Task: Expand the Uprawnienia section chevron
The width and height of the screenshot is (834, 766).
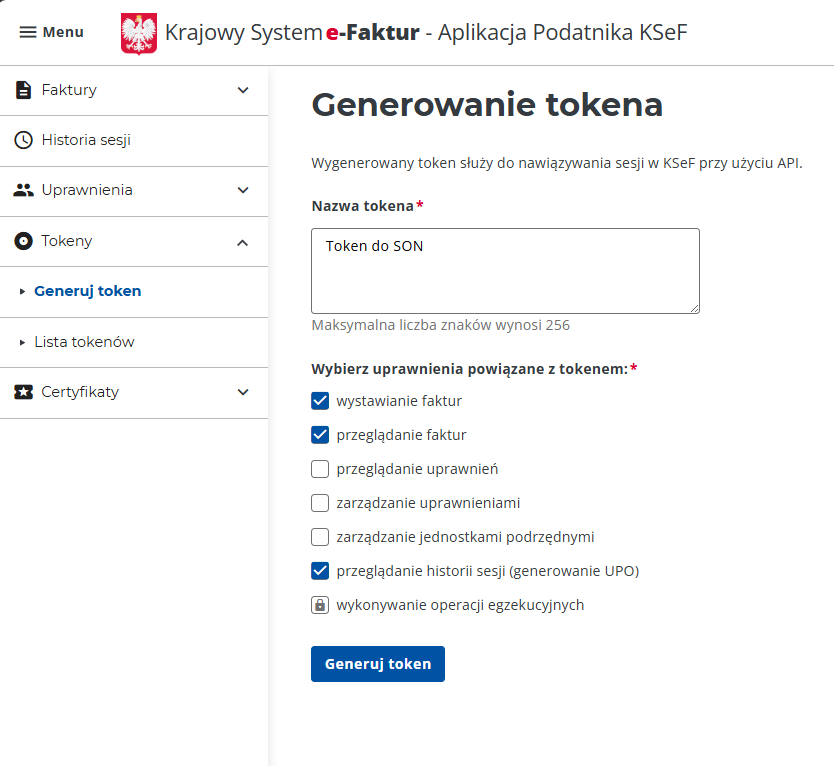Action: click(243, 190)
